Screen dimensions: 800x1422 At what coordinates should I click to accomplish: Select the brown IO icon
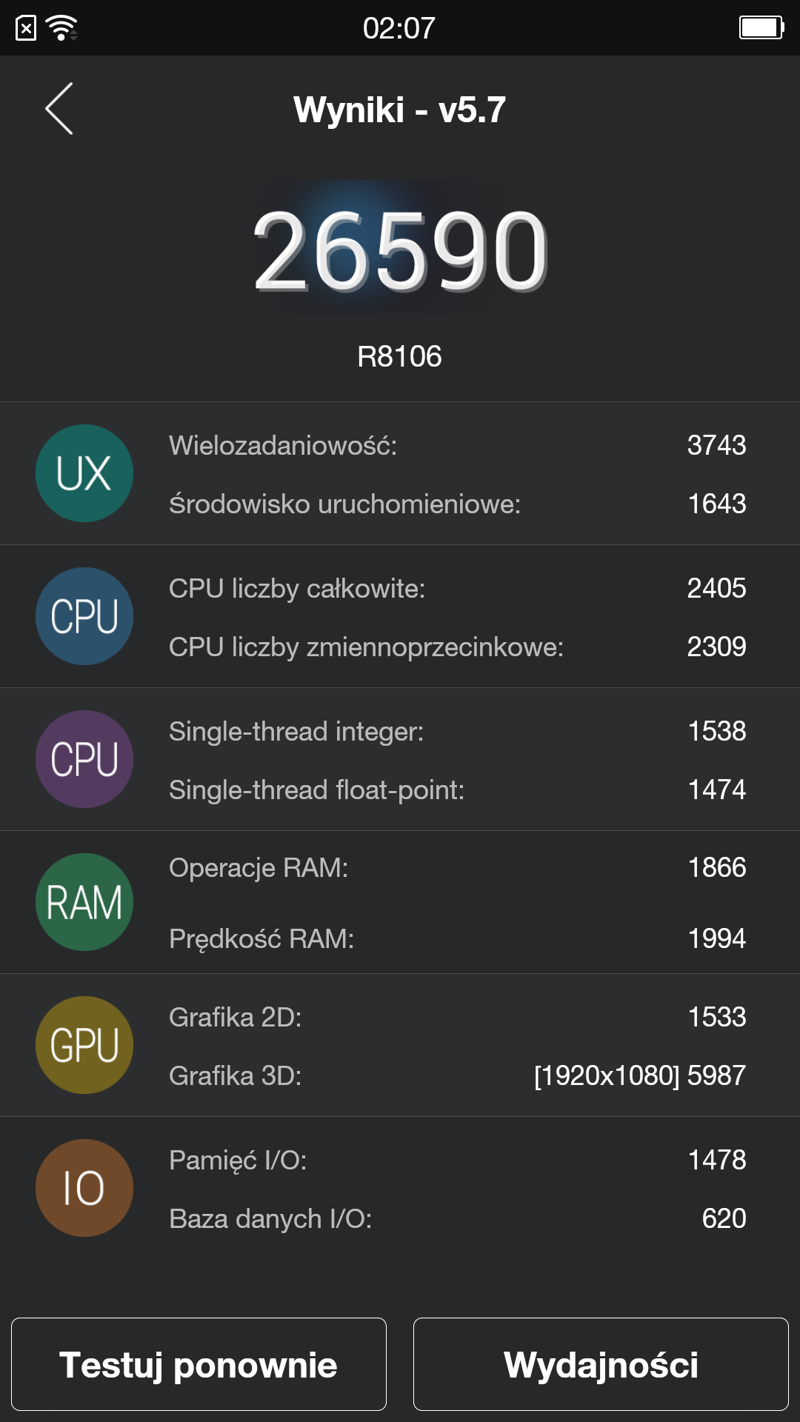point(84,1188)
